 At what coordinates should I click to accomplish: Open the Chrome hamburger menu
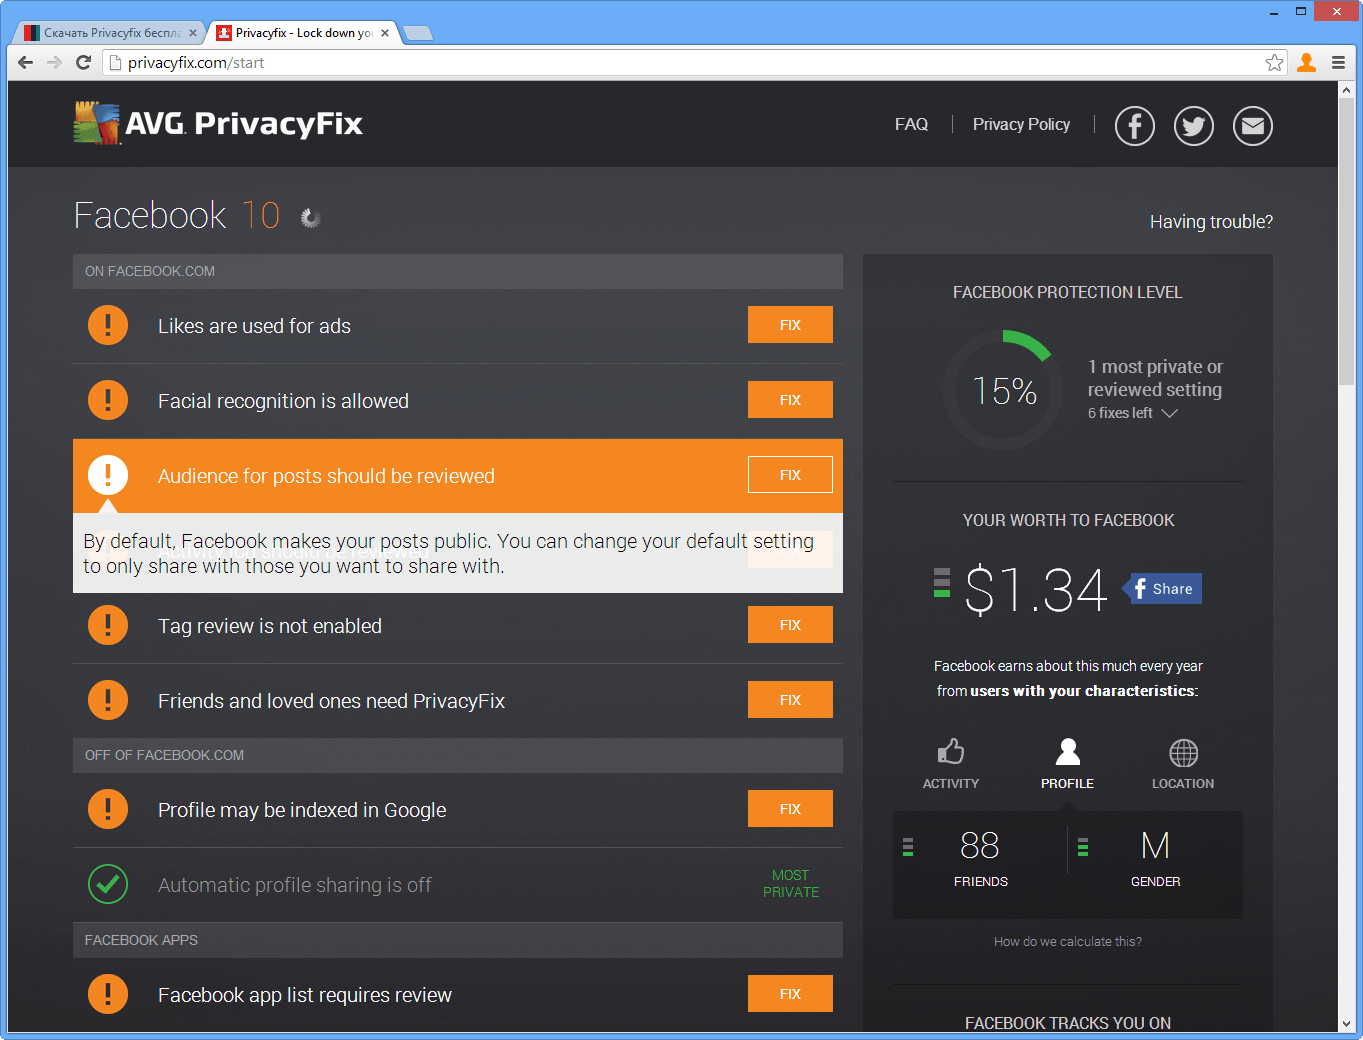[1338, 63]
